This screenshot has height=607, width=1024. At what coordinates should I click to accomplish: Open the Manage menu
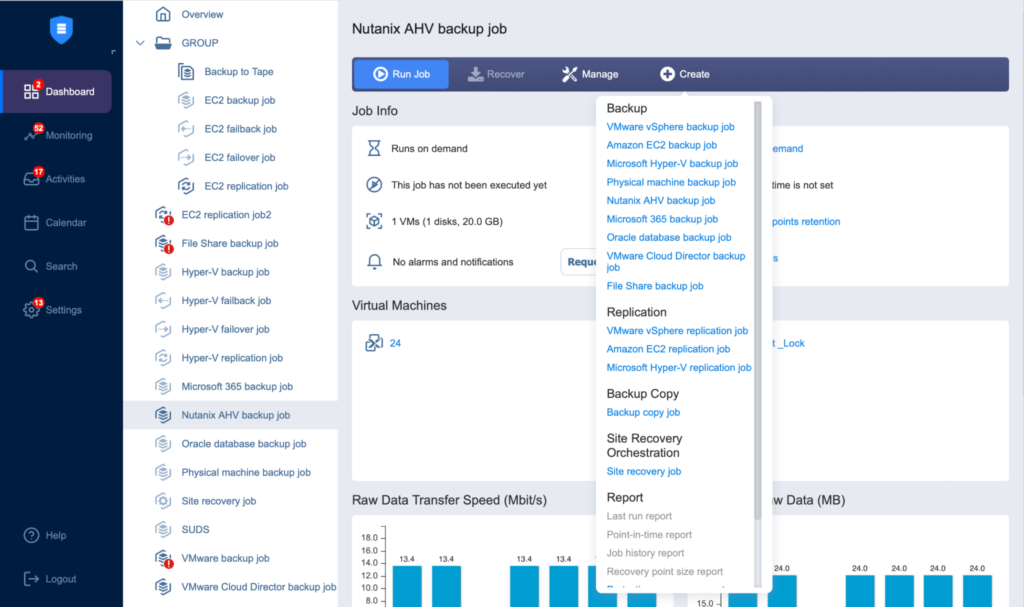click(x=590, y=74)
